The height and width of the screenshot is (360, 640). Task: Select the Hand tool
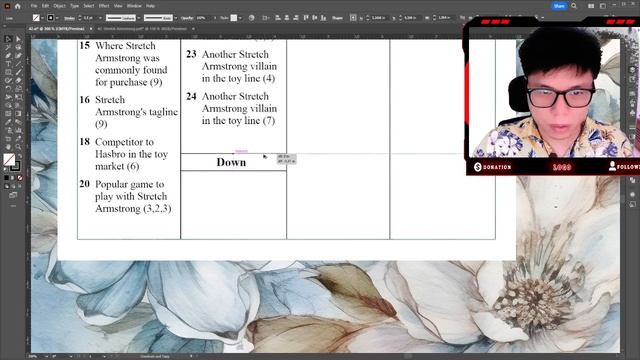click(x=8, y=147)
